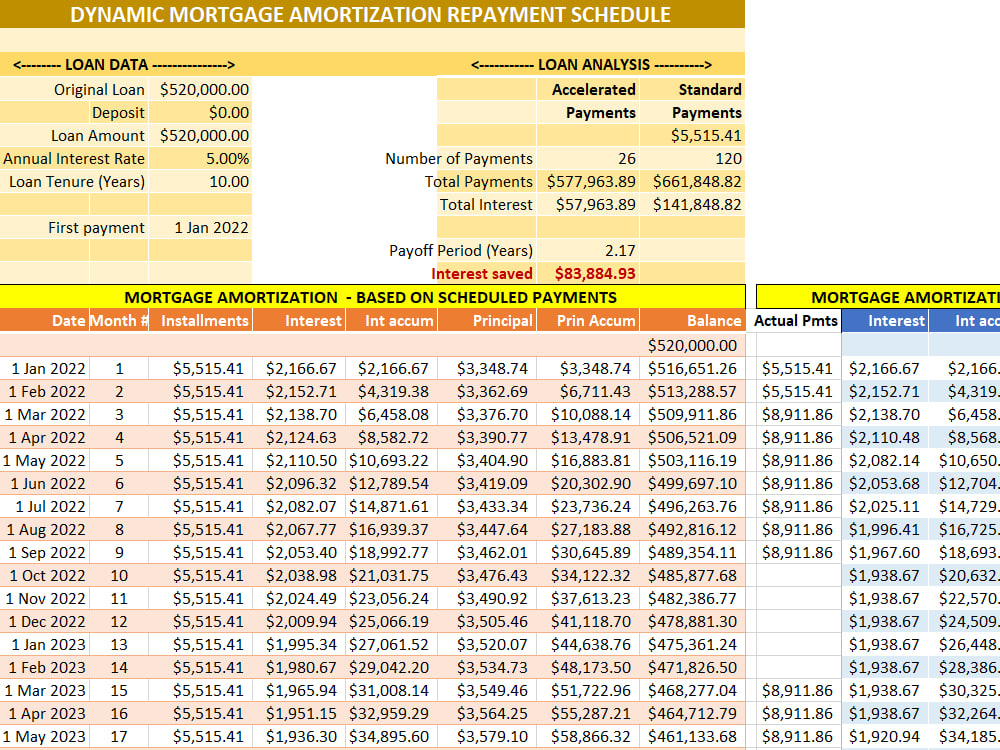Click the blue Interest column header
1000x750 pixels.
click(x=885, y=320)
